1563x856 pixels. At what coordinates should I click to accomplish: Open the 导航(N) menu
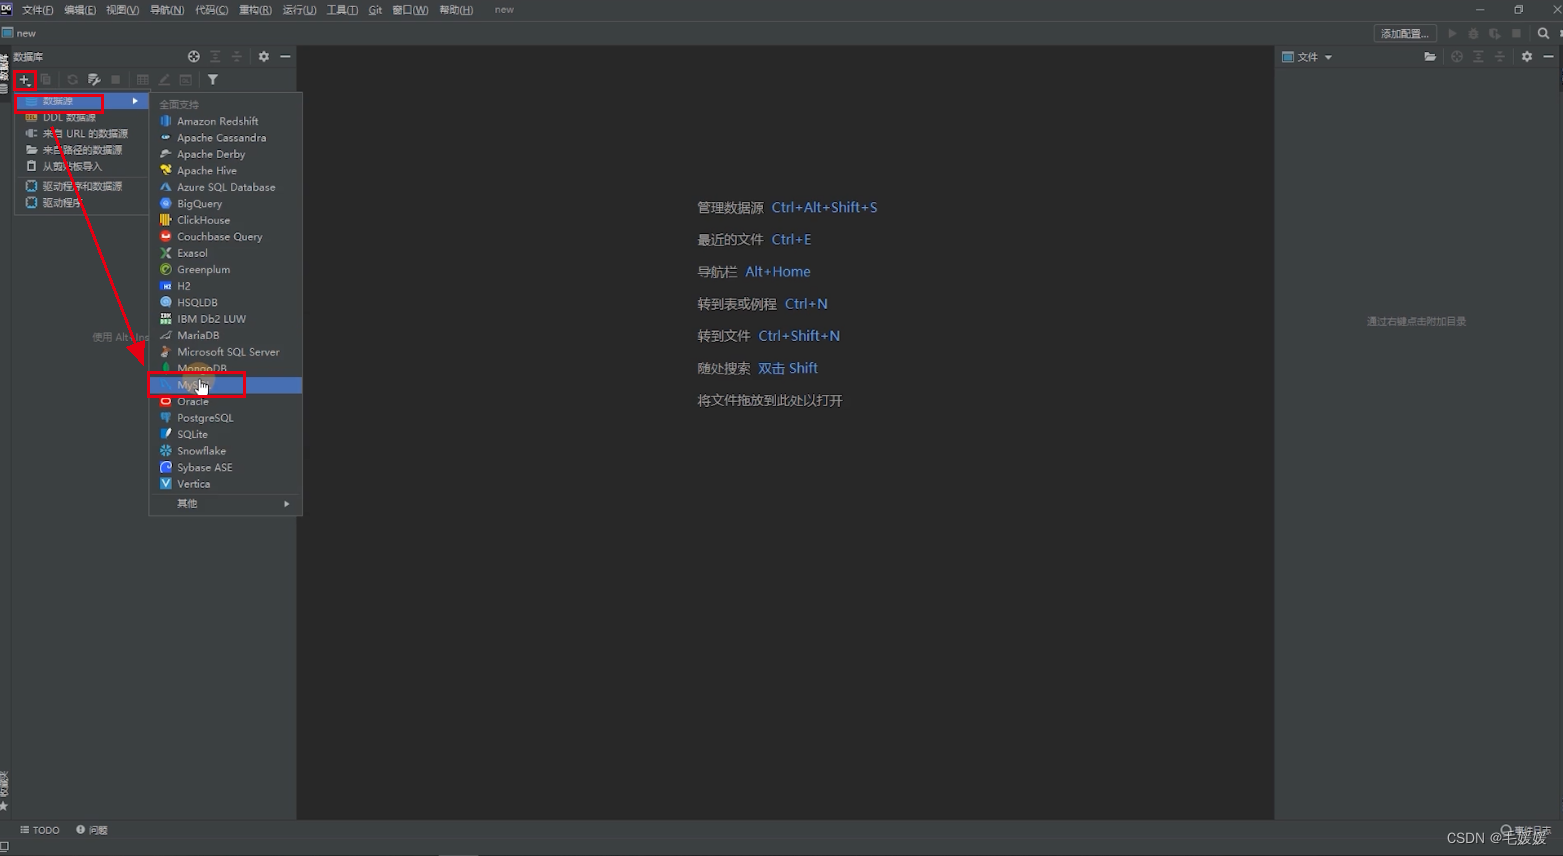pos(167,10)
